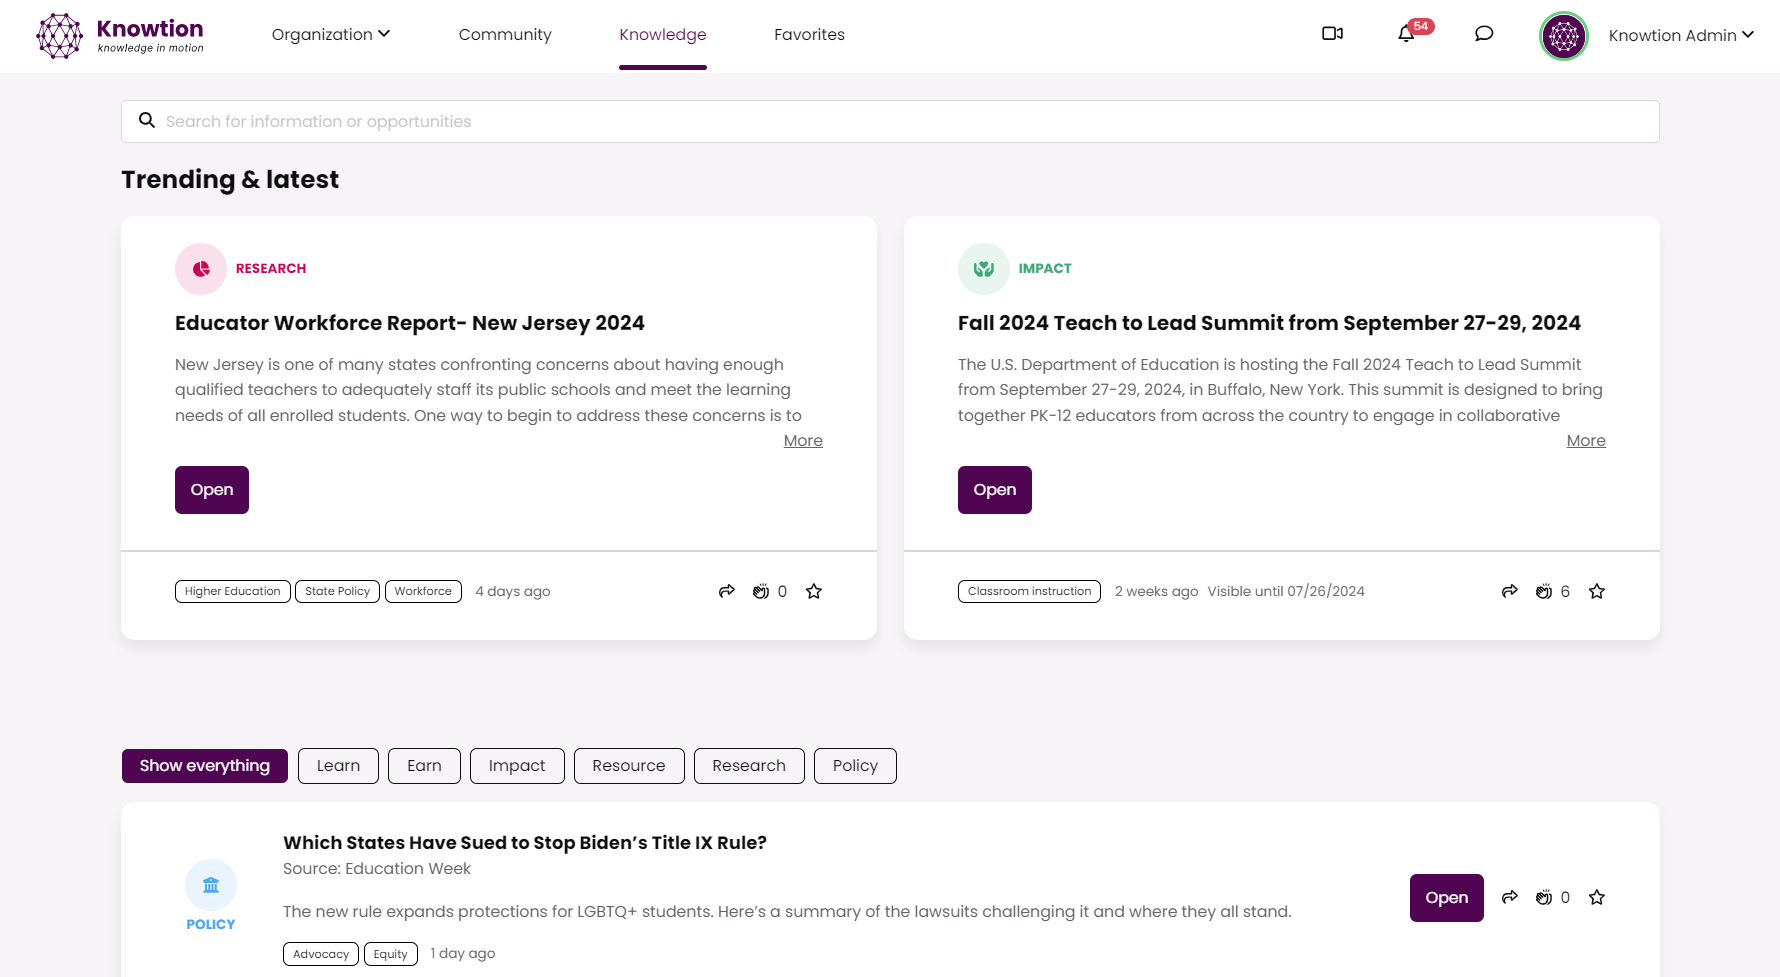Click the video camera icon in header

(x=1332, y=34)
